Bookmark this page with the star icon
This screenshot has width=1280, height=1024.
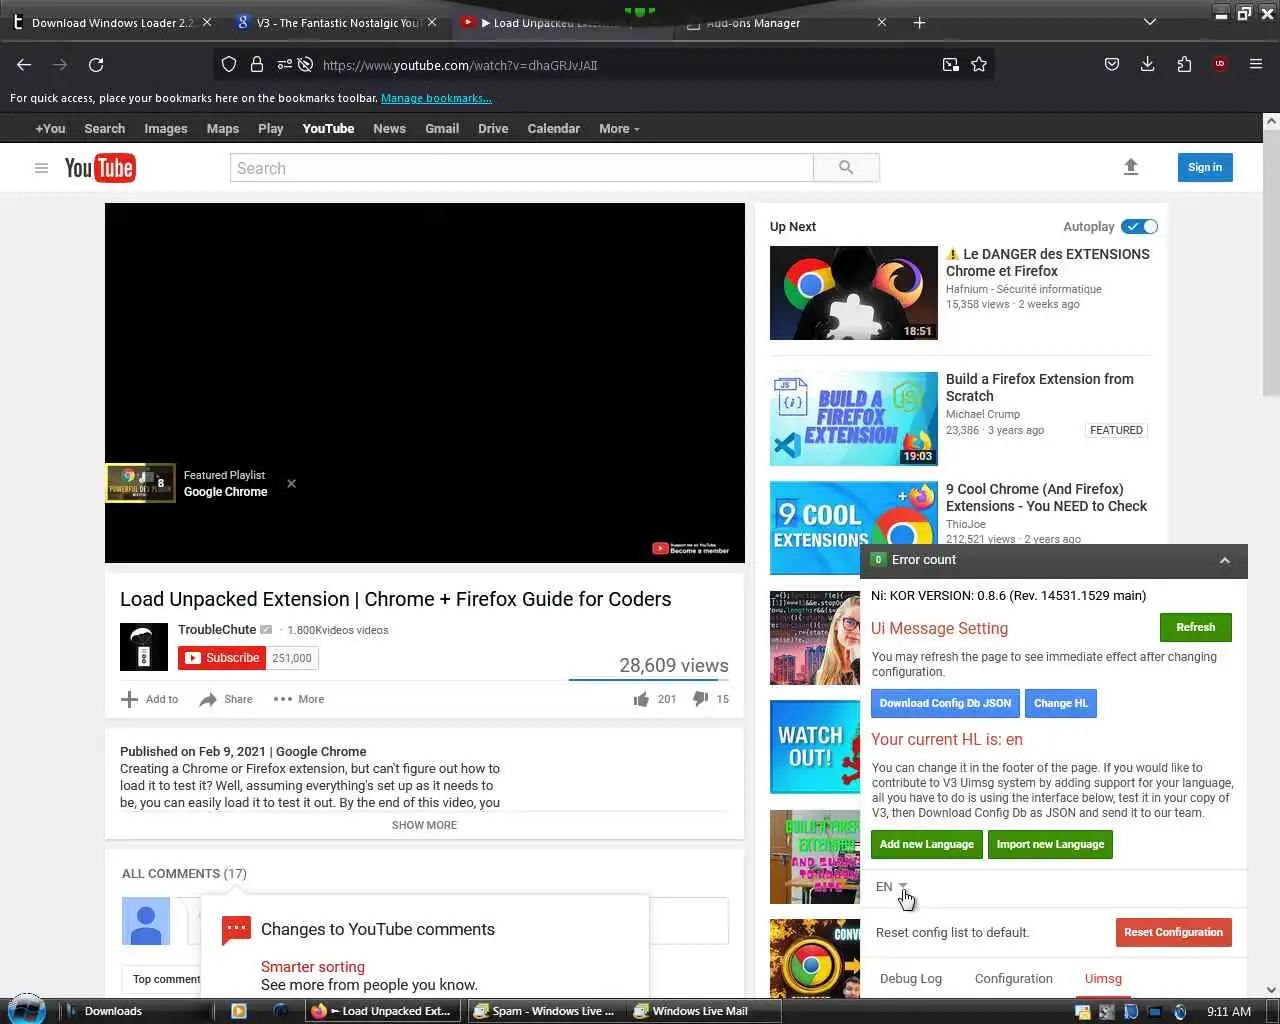click(x=979, y=65)
